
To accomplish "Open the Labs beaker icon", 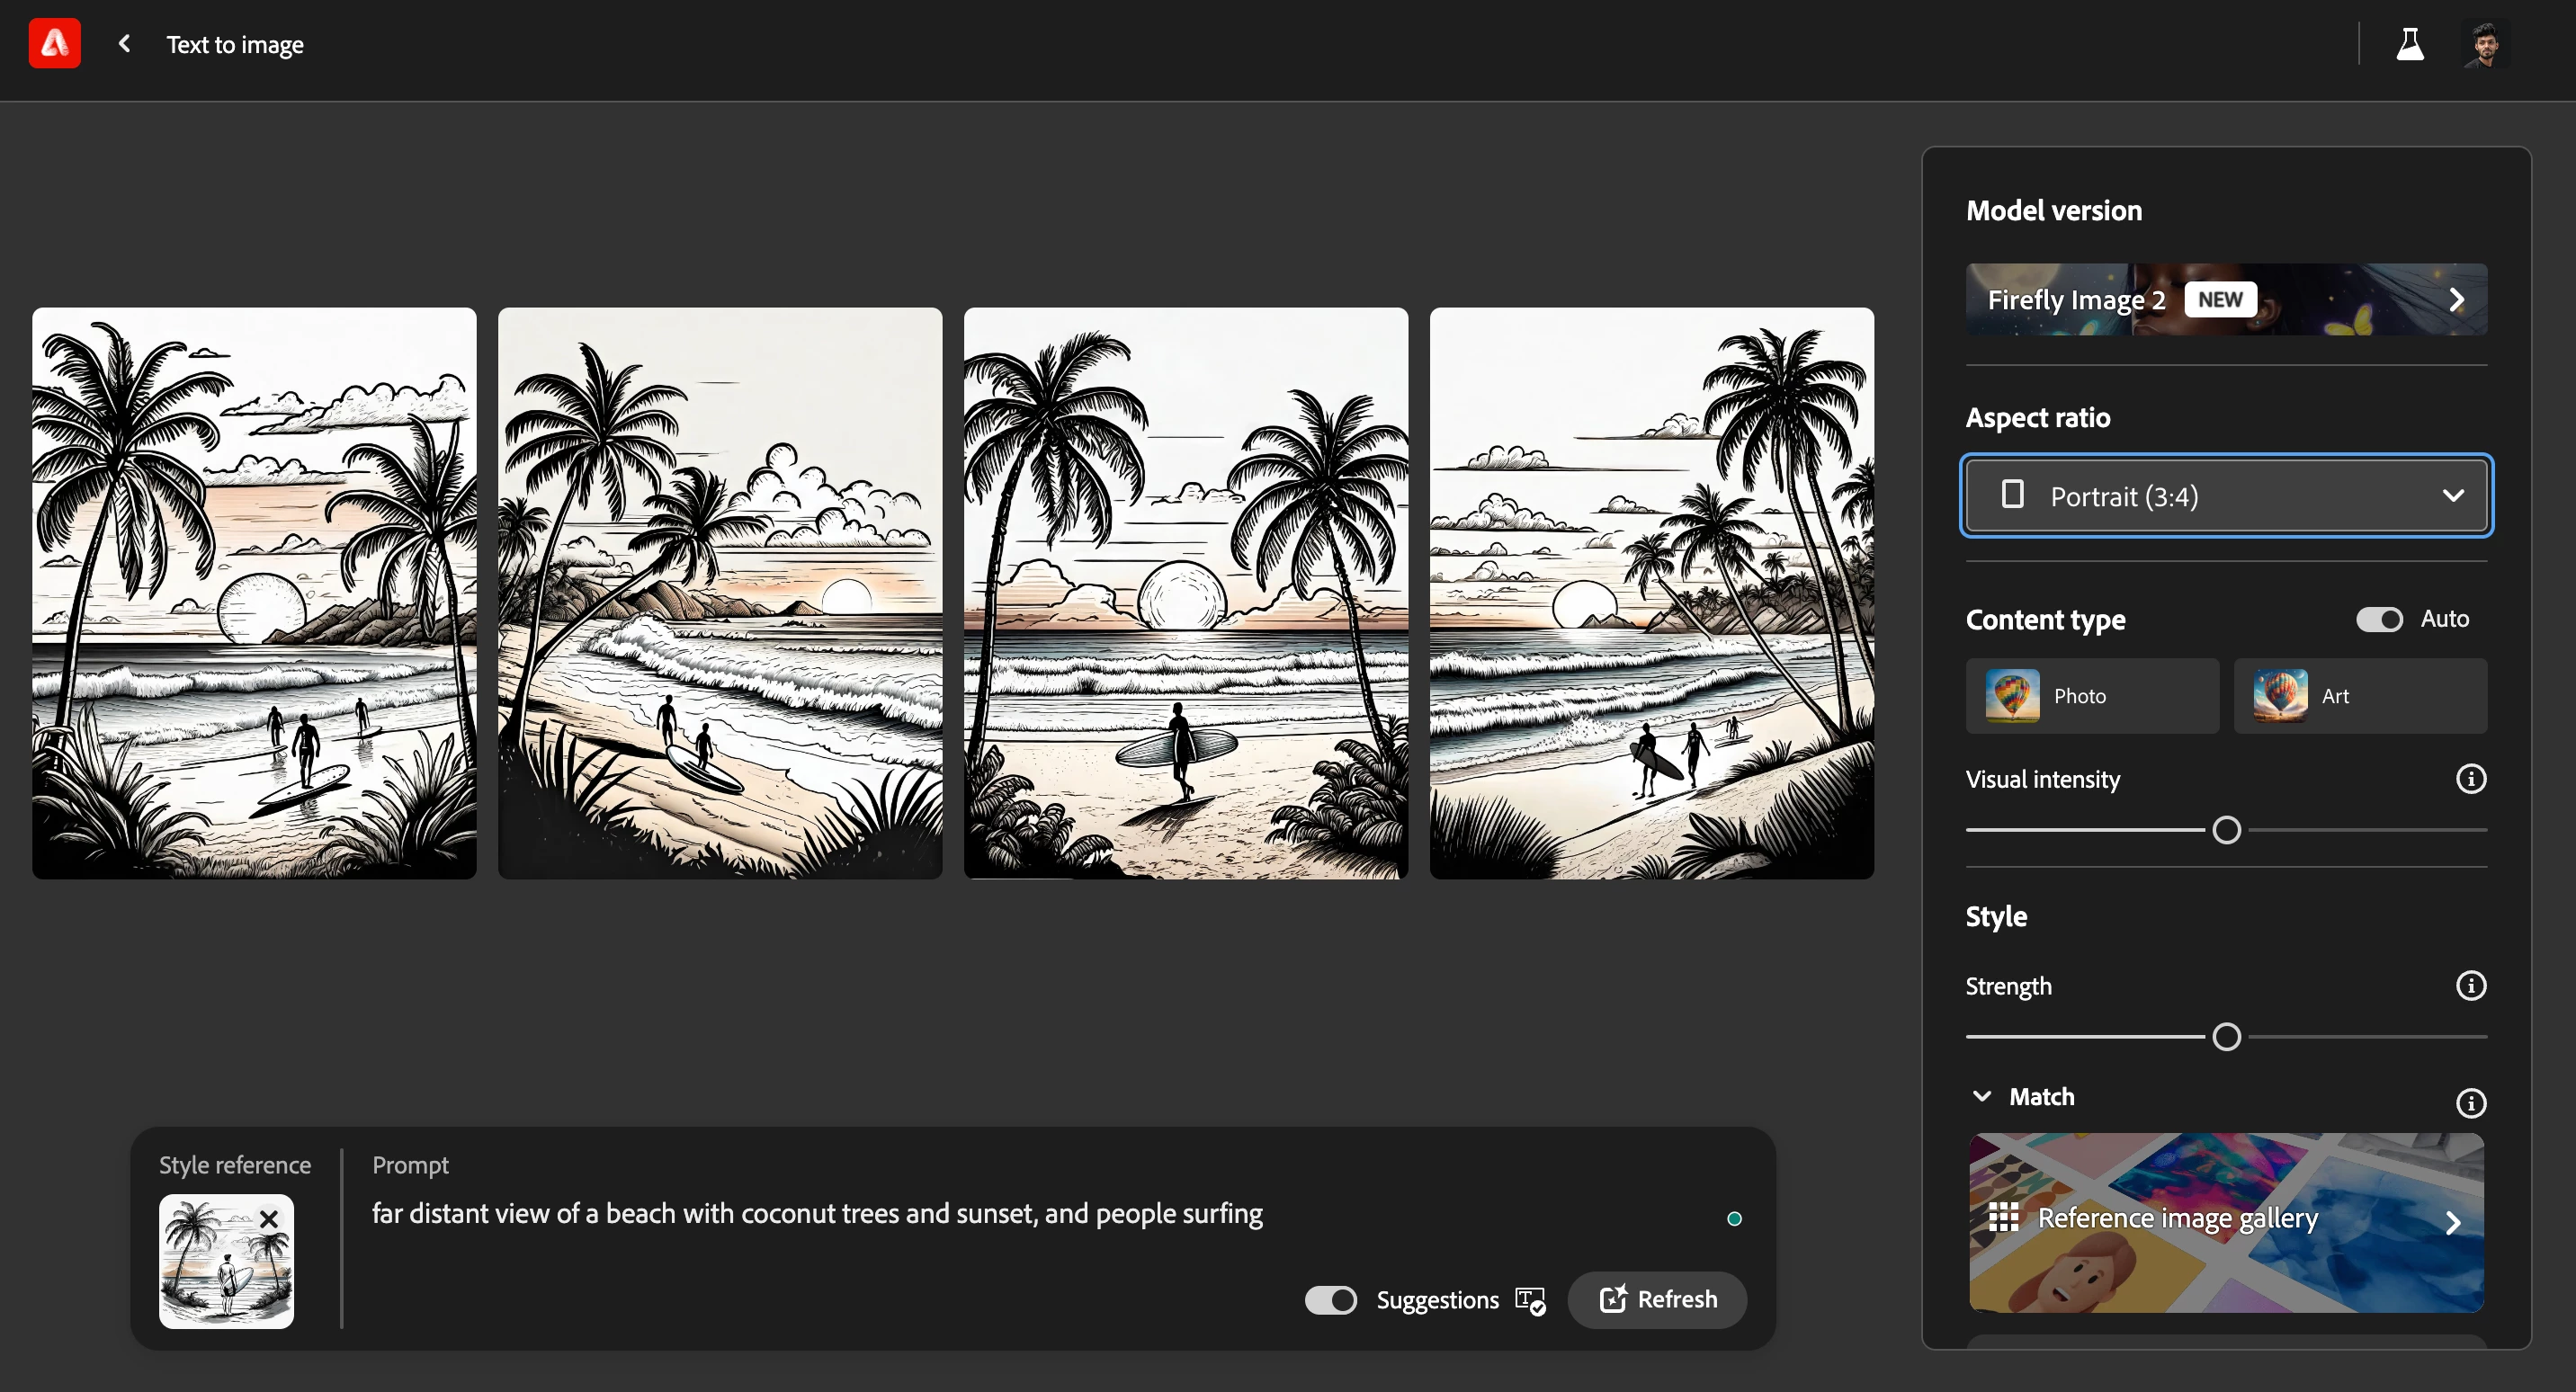I will point(2409,44).
